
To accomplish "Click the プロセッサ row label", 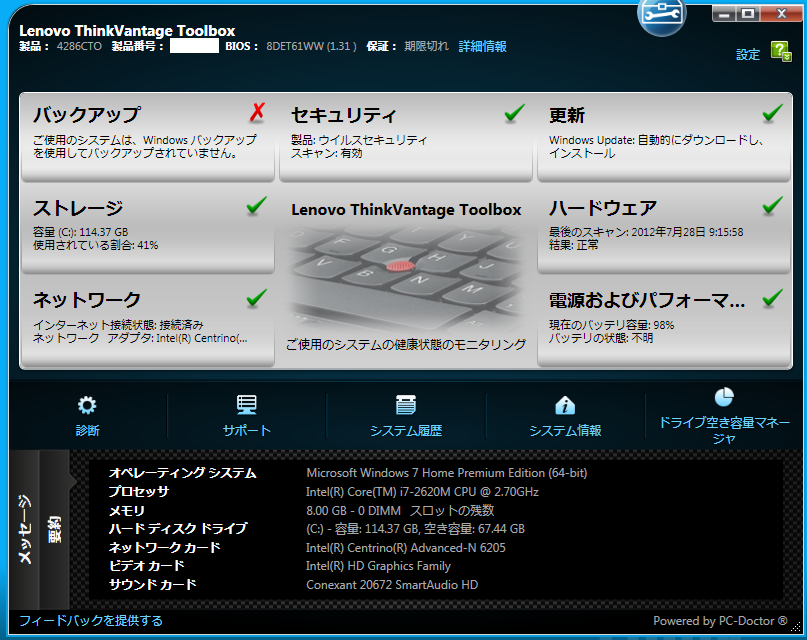I will click(x=138, y=491).
